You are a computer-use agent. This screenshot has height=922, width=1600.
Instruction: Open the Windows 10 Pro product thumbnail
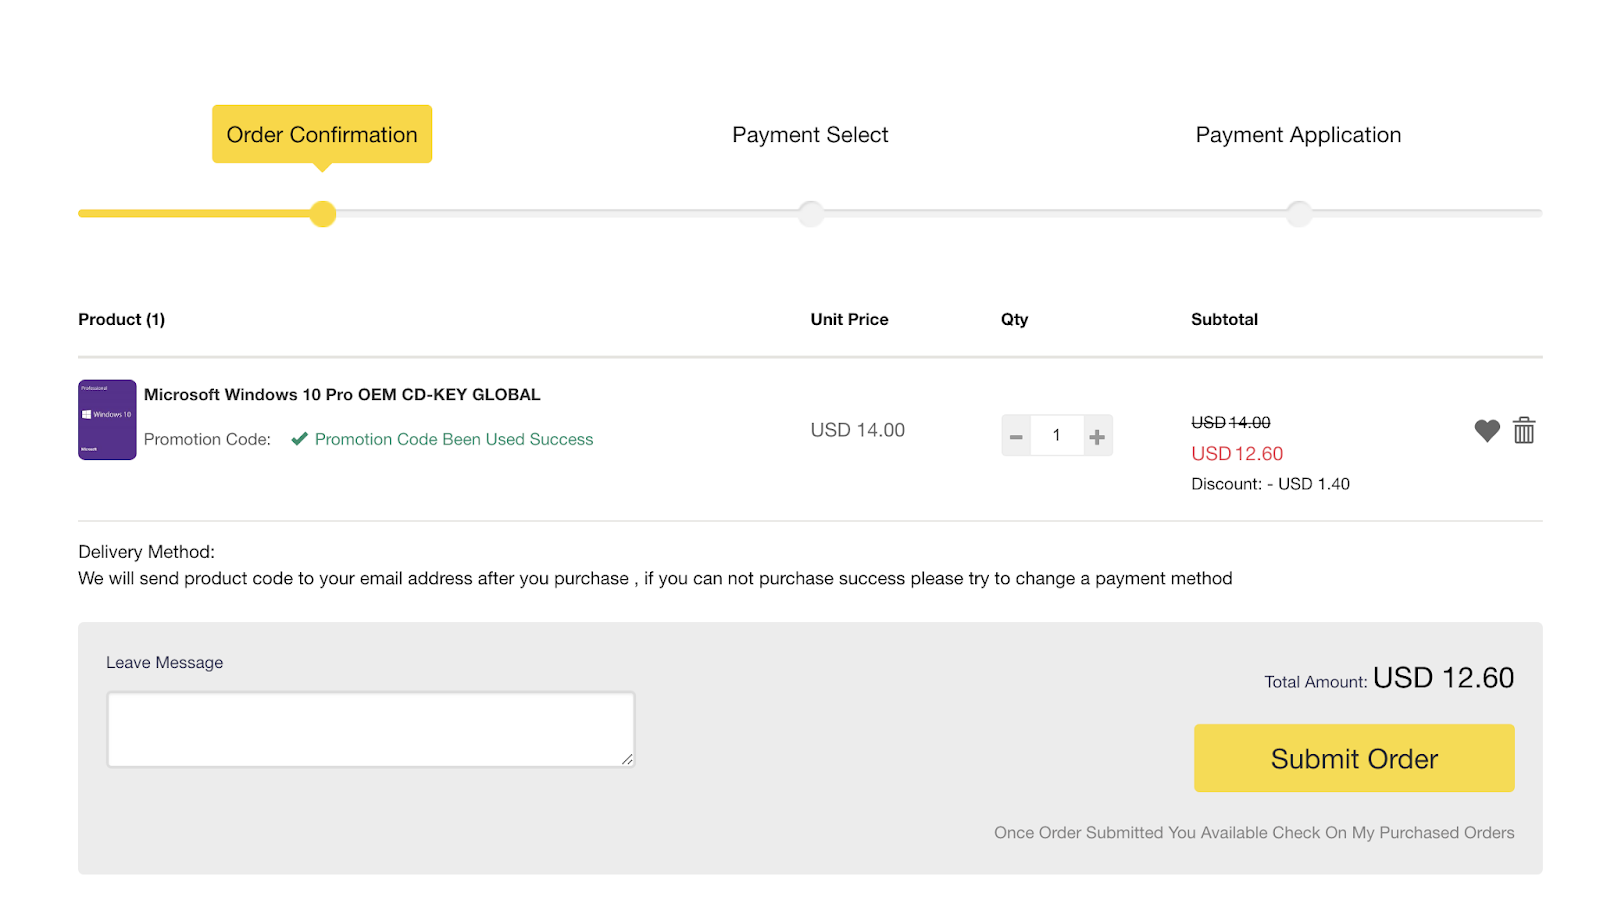click(x=107, y=420)
